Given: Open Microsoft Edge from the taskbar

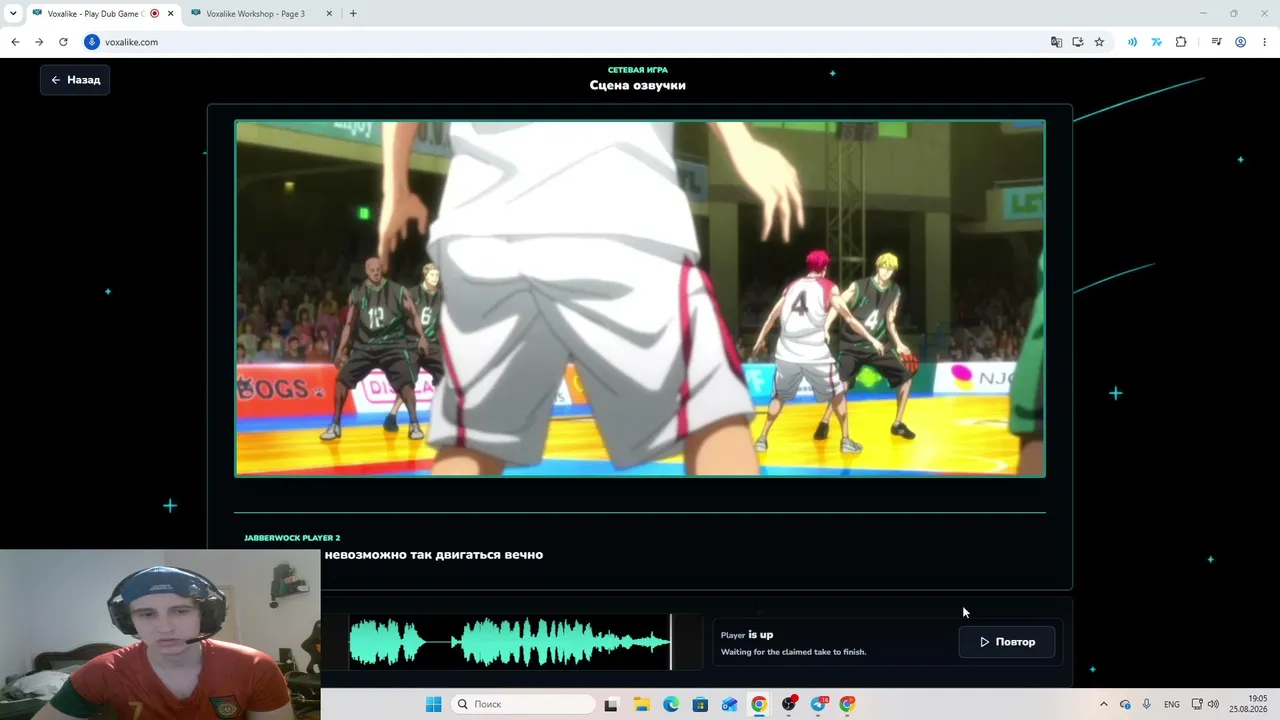Looking at the screenshot, I should [x=671, y=704].
